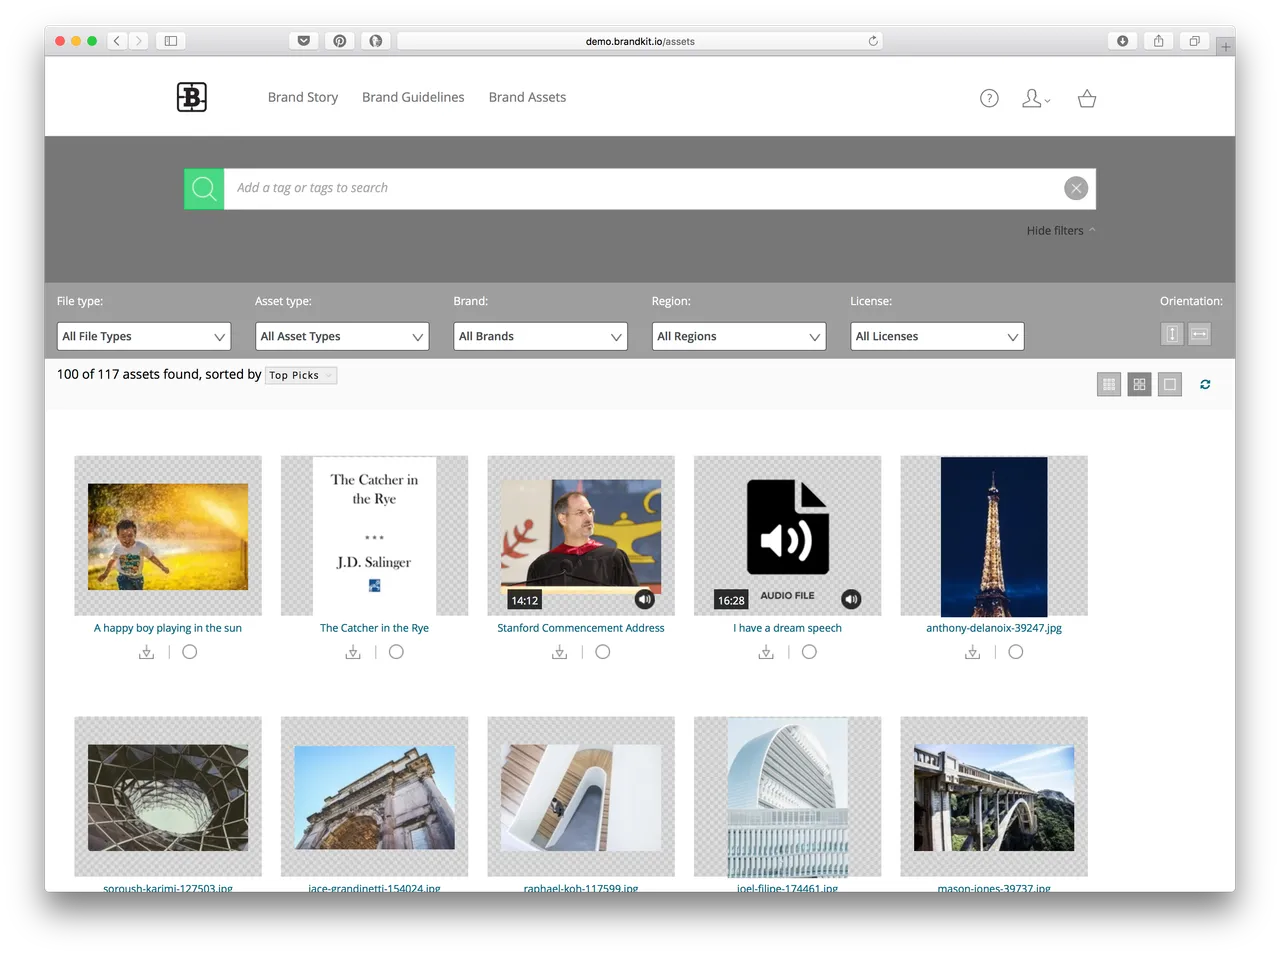Expand the All Regions filter
Image resolution: width=1280 pixels, height=956 pixels.
(738, 336)
